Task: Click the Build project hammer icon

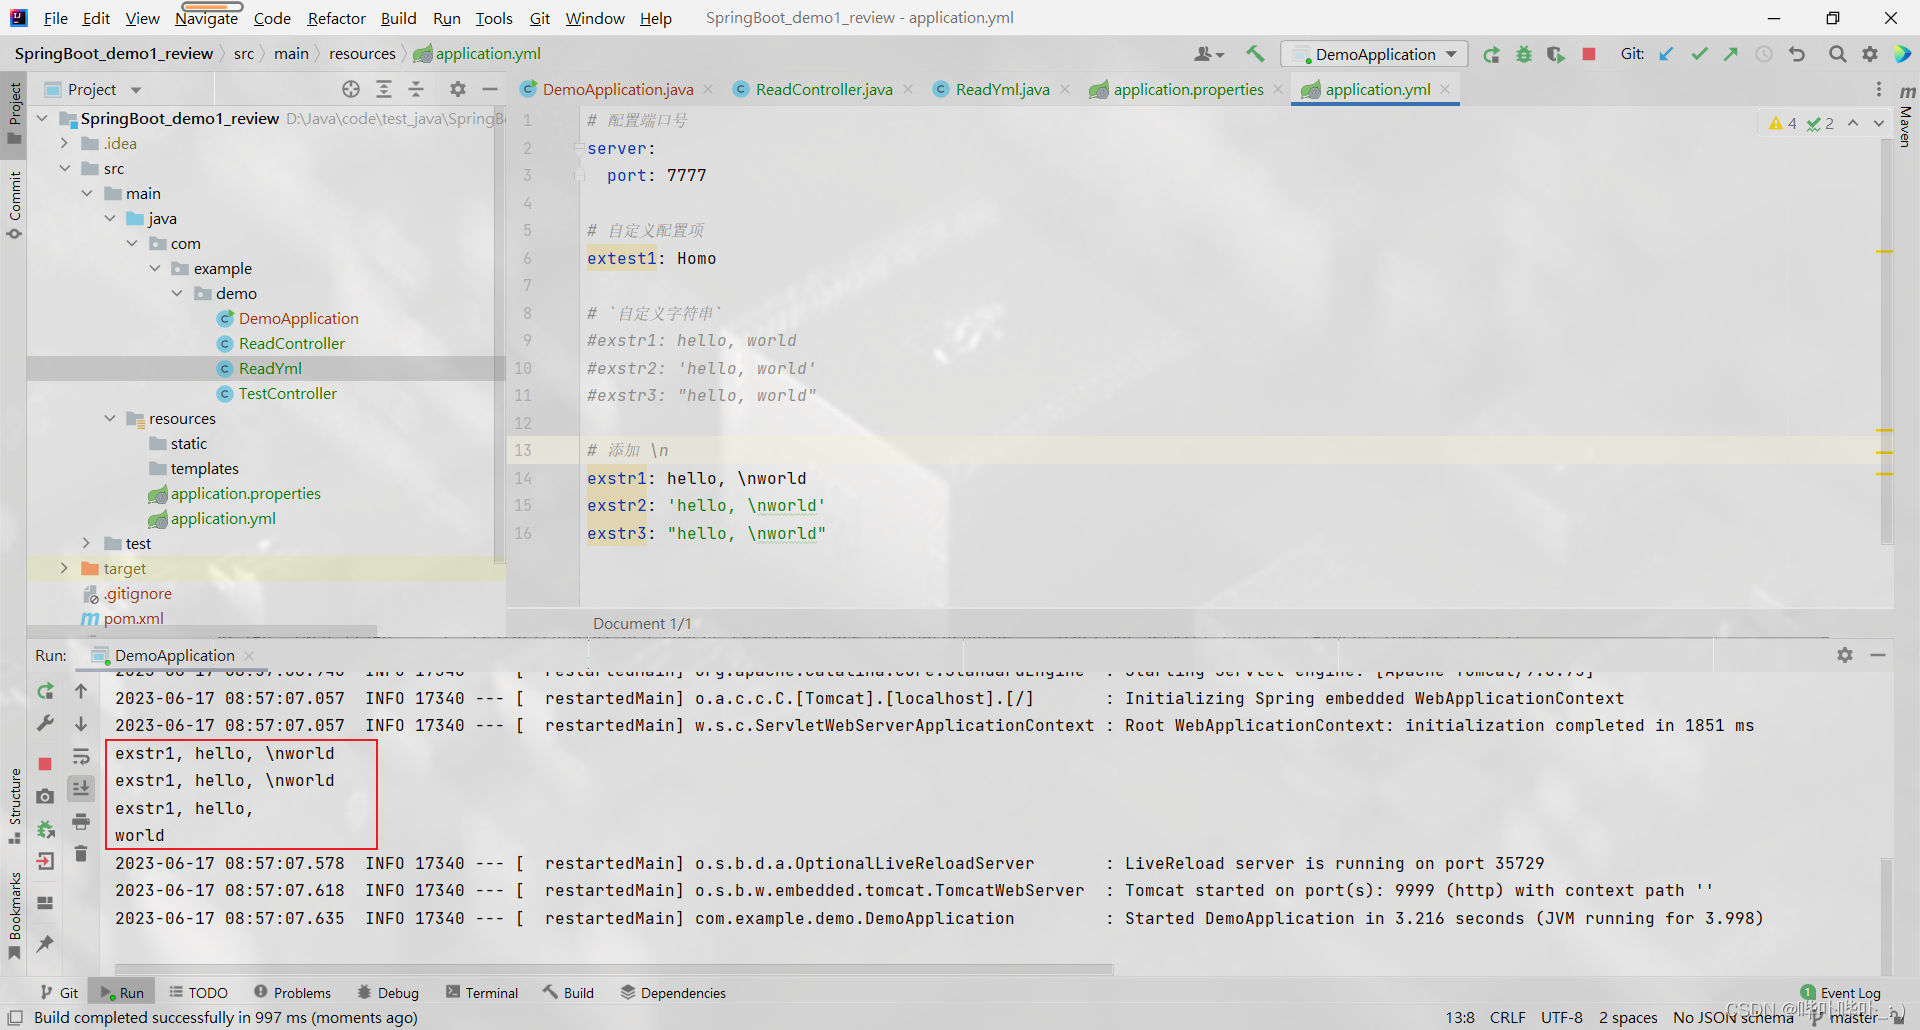Action: click(x=1255, y=54)
